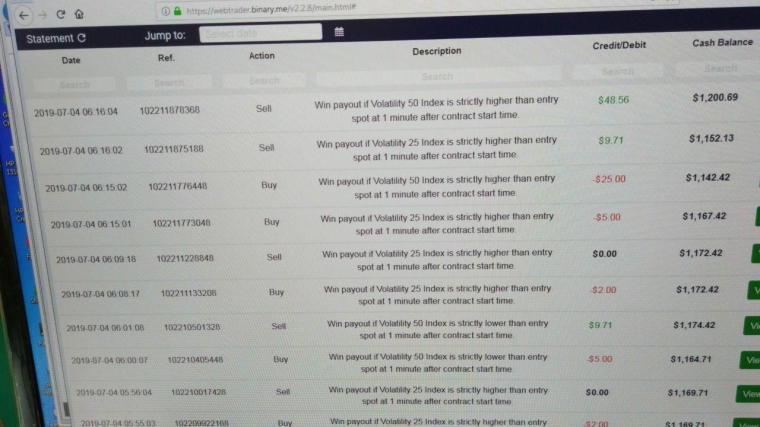Image resolution: width=760 pixels, height=427 pixels.
Task: Open site information circle icon in address bar
Action: click(165, 10)
